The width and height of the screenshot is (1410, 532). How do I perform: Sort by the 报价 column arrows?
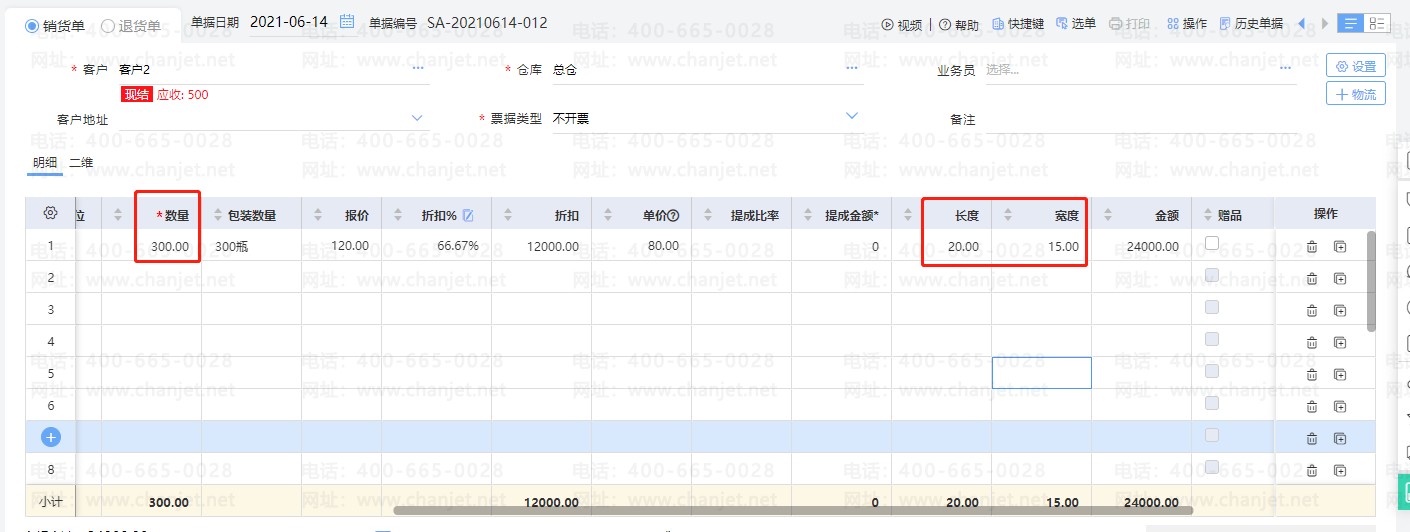319,215
